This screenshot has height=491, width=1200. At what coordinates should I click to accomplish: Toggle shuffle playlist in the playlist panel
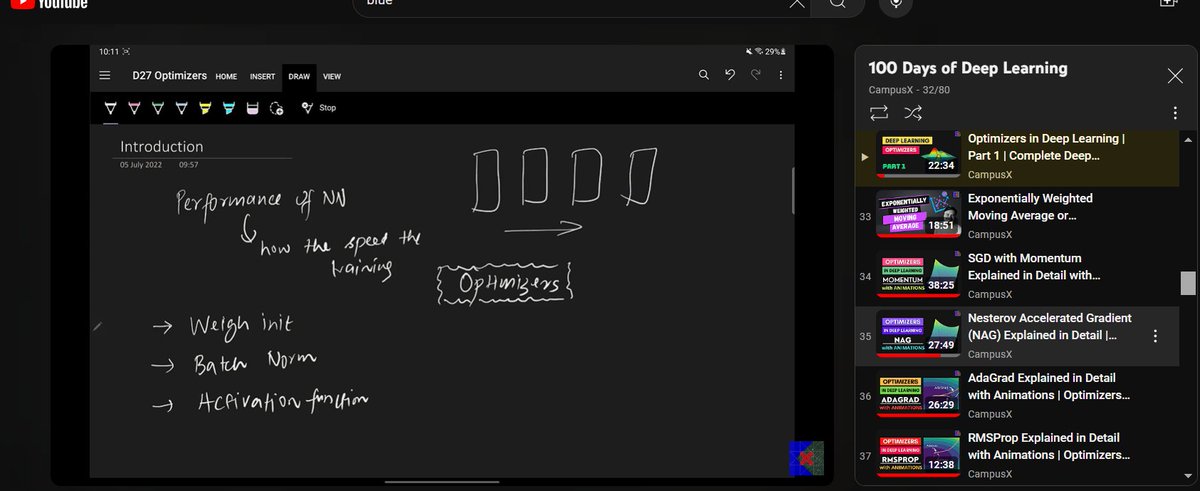tap(913, 112)
